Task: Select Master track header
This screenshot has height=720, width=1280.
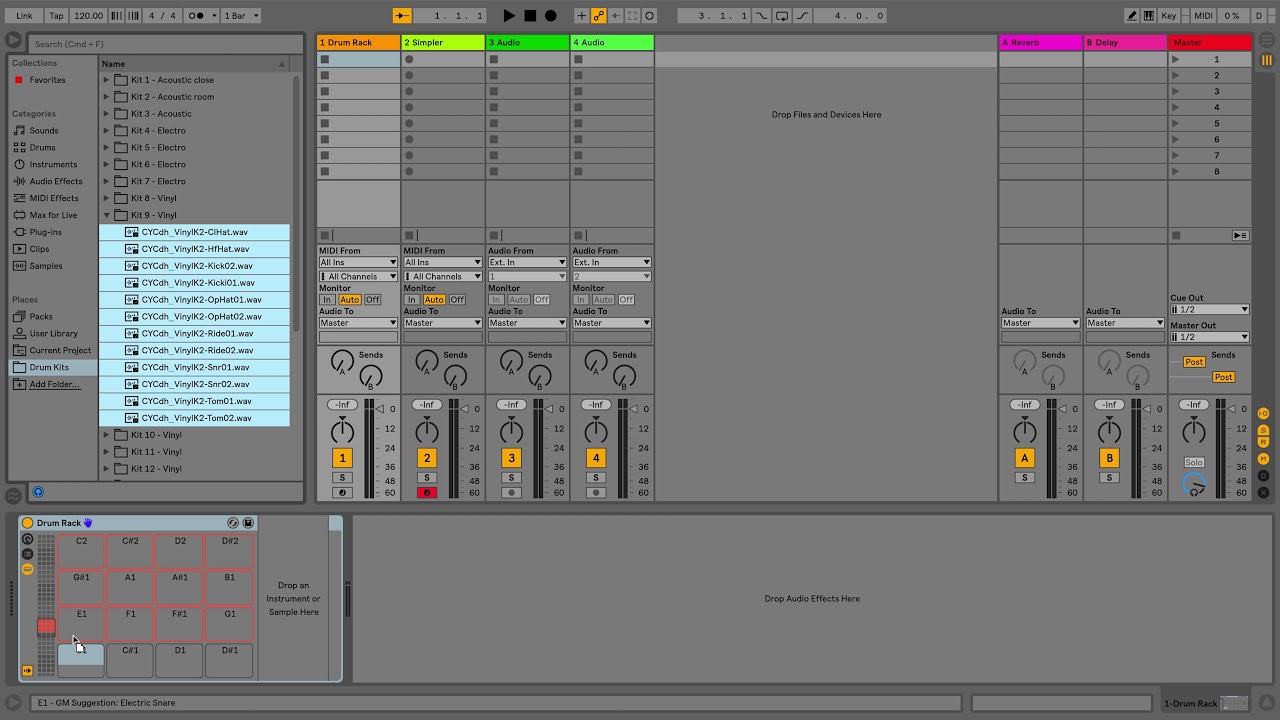Action: 1210,43
